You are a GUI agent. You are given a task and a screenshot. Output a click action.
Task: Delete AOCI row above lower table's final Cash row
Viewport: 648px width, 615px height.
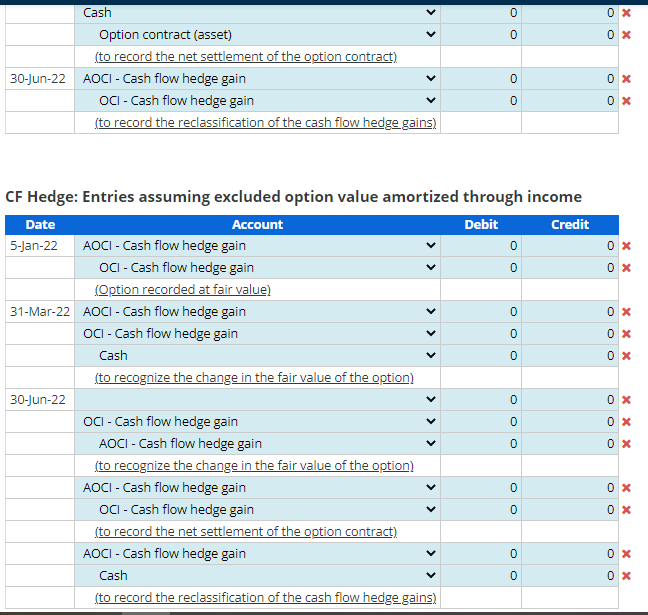[626, 554]
